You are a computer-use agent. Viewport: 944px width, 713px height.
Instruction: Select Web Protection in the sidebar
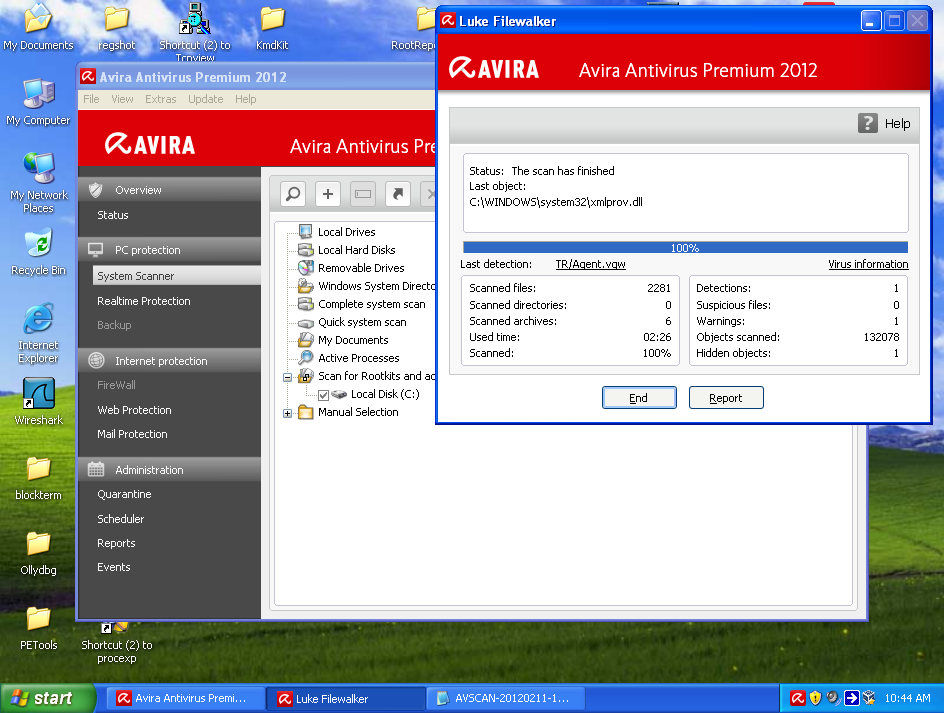pos(134,410)
